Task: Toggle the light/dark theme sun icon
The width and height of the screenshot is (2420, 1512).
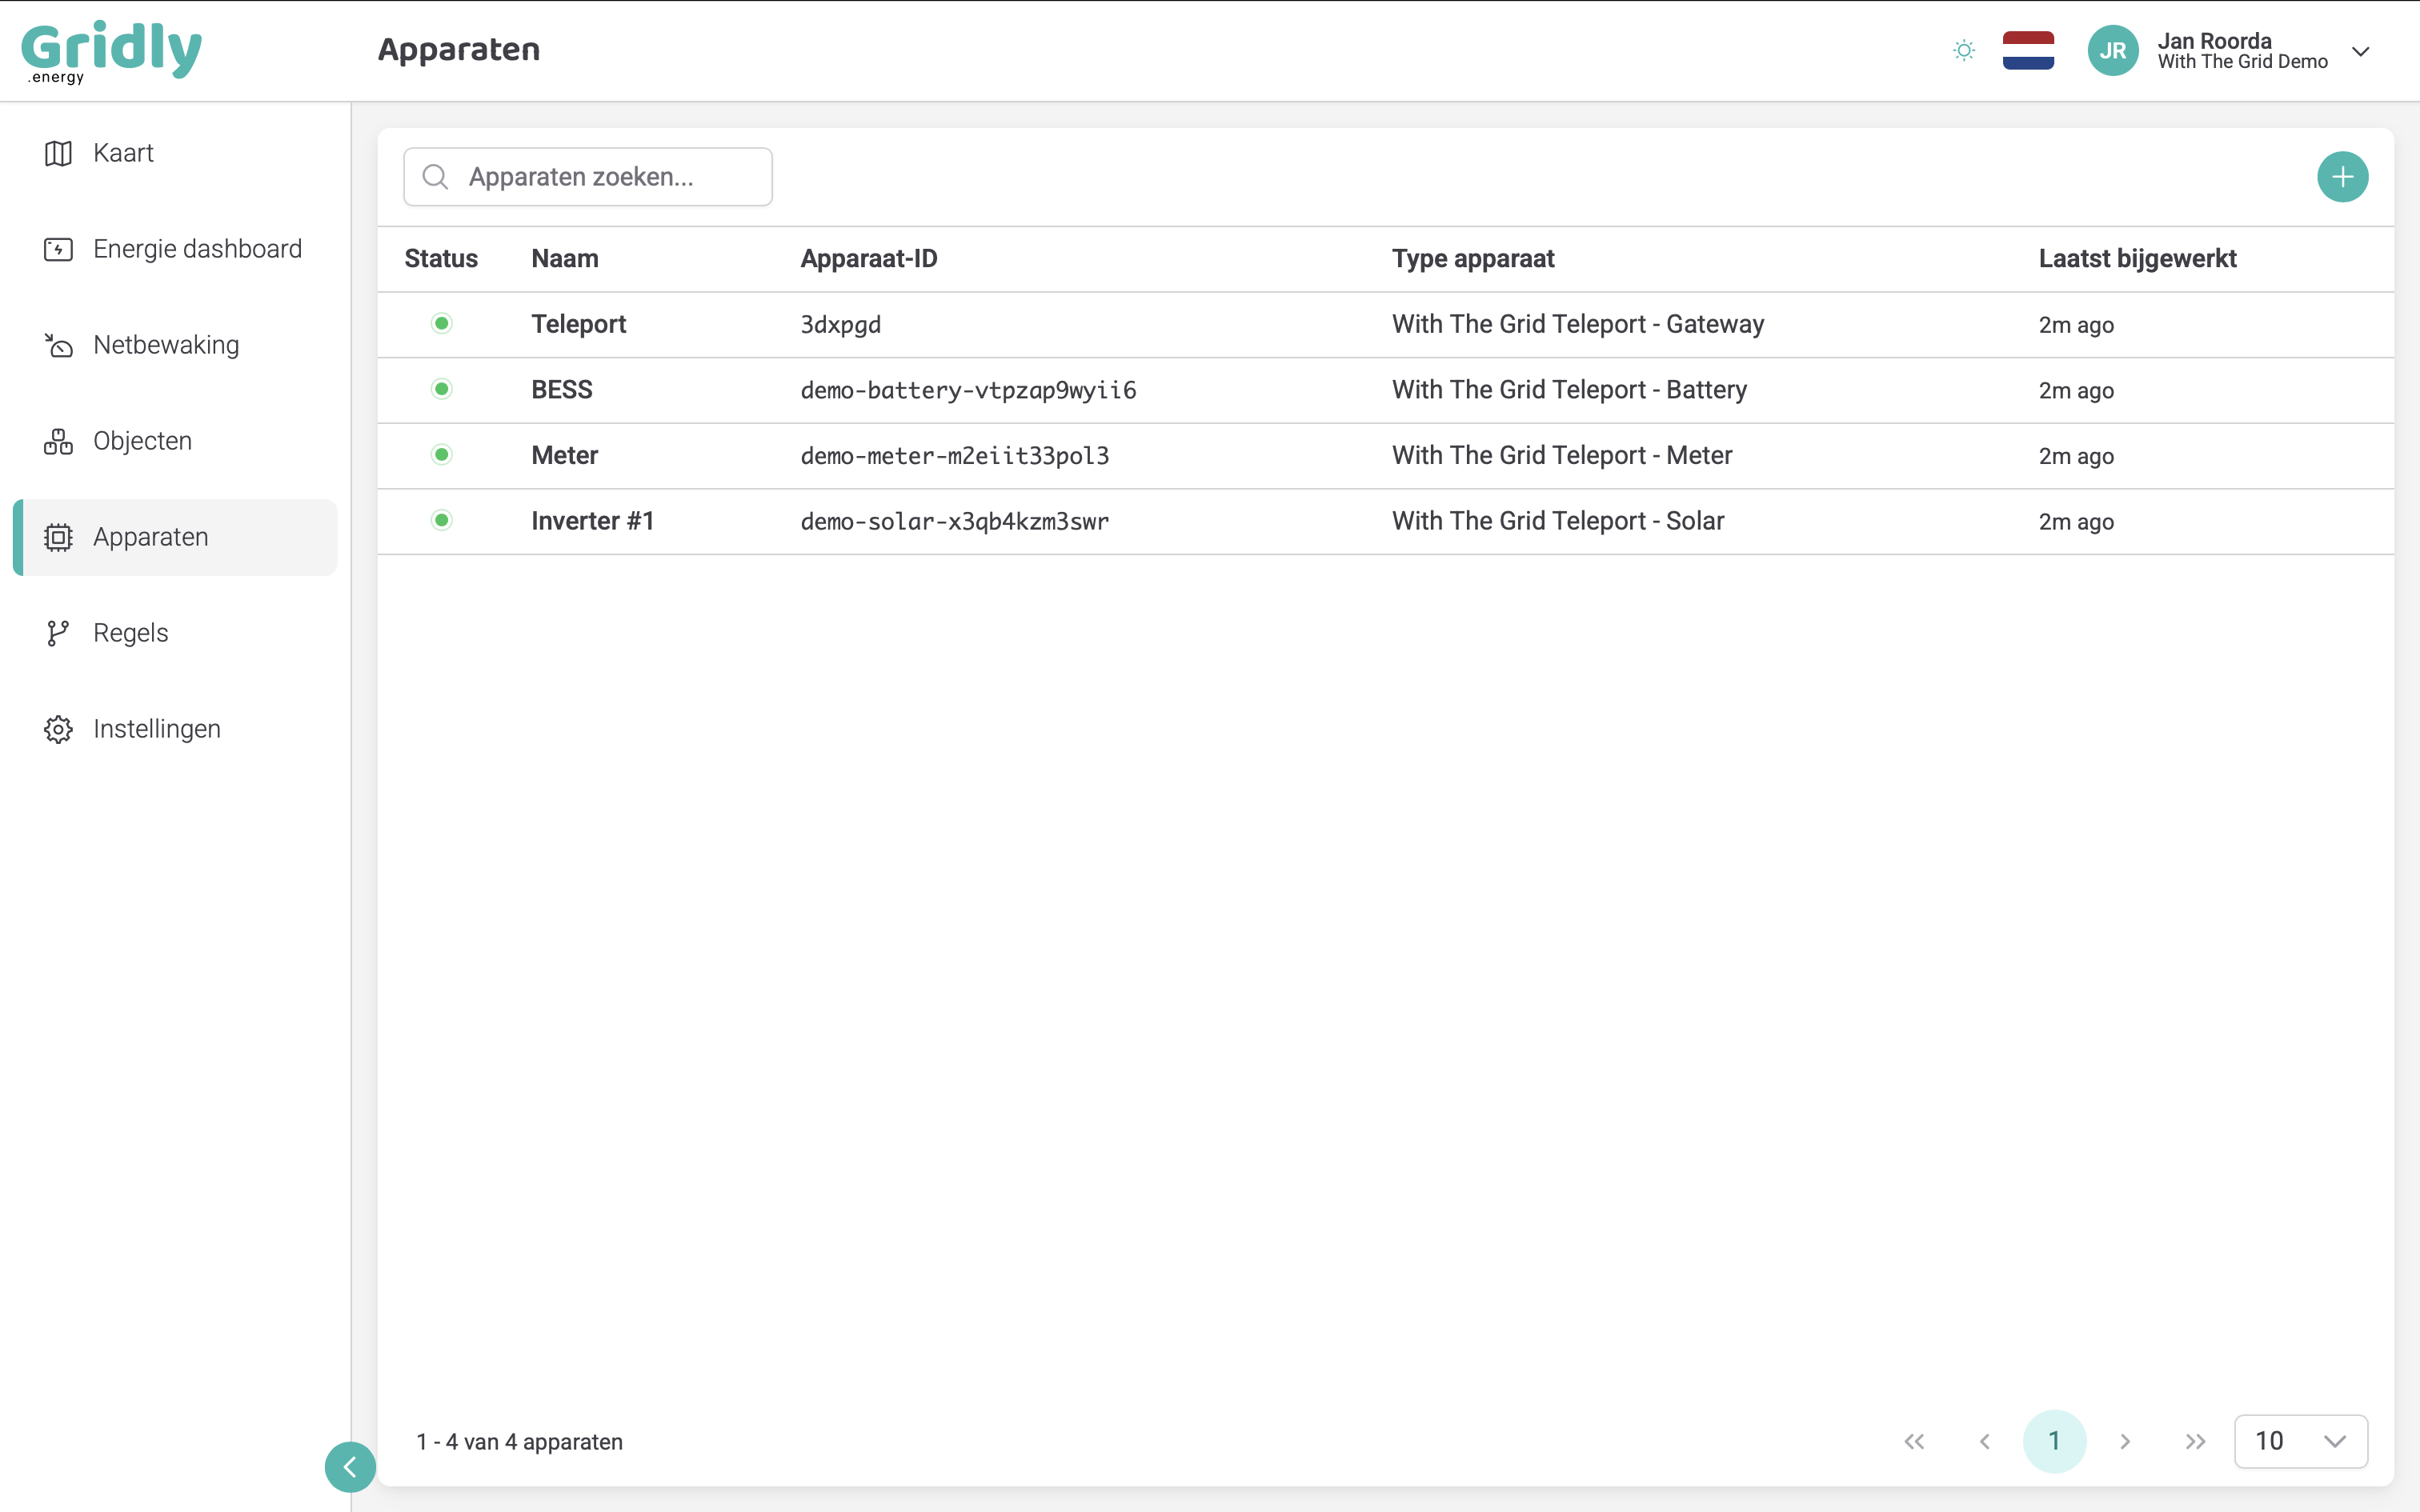Action: 1963,51
